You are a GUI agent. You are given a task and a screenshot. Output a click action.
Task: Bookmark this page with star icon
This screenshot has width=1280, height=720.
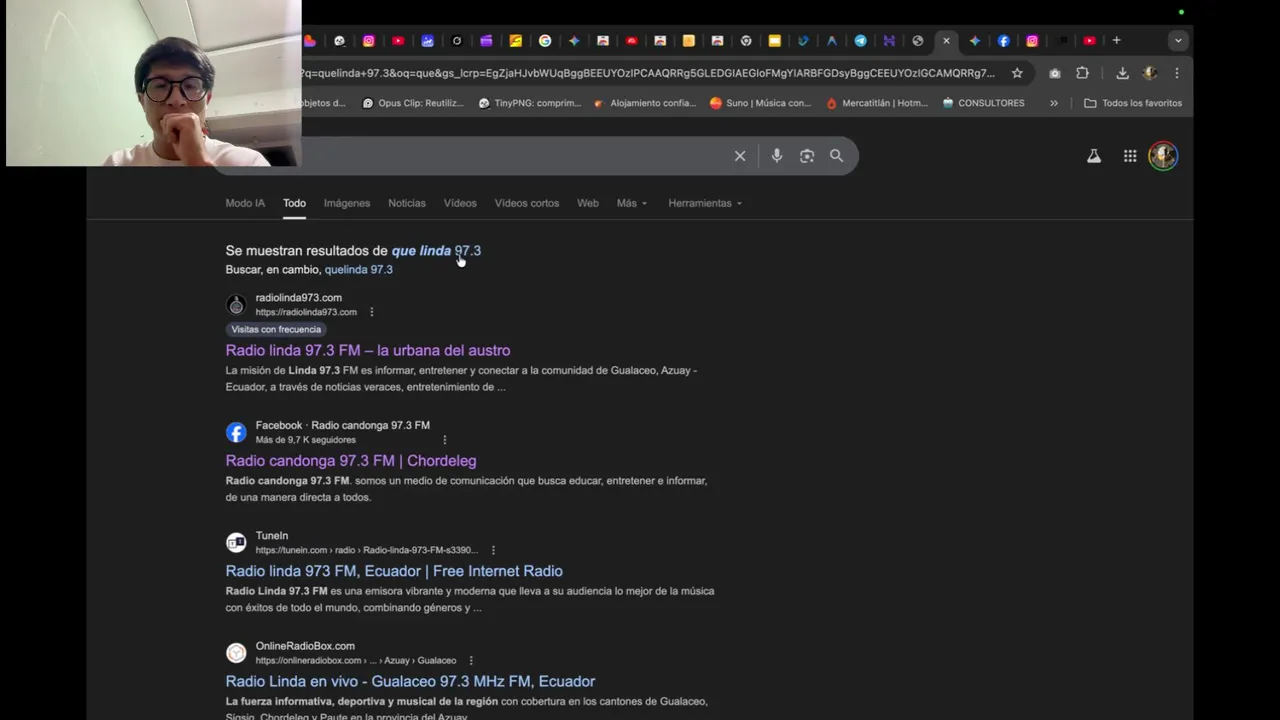[1017, 73]
